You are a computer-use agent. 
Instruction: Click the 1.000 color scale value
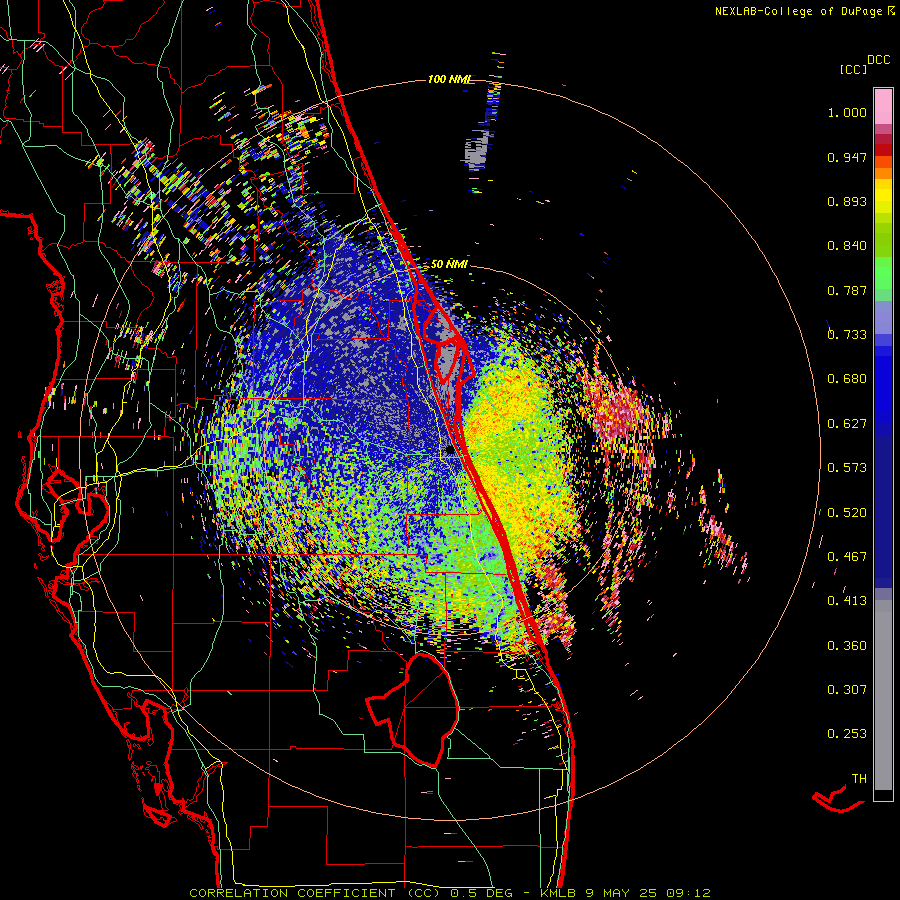click(x=847, y=112)
